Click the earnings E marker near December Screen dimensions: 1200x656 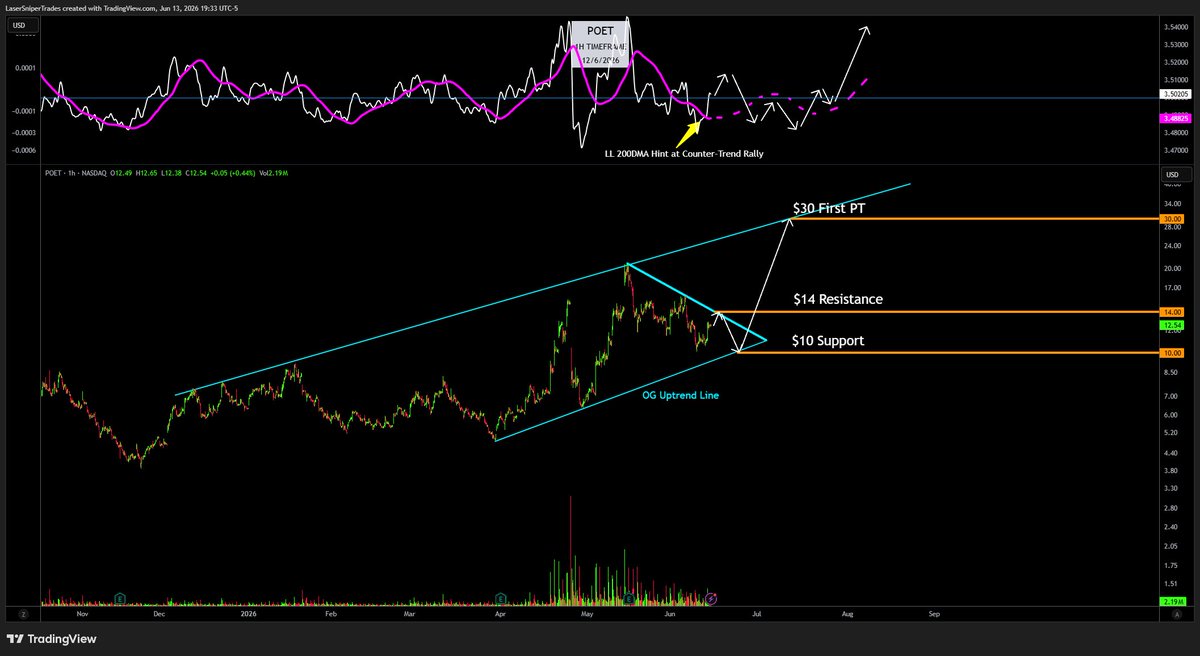coord(121,597)
